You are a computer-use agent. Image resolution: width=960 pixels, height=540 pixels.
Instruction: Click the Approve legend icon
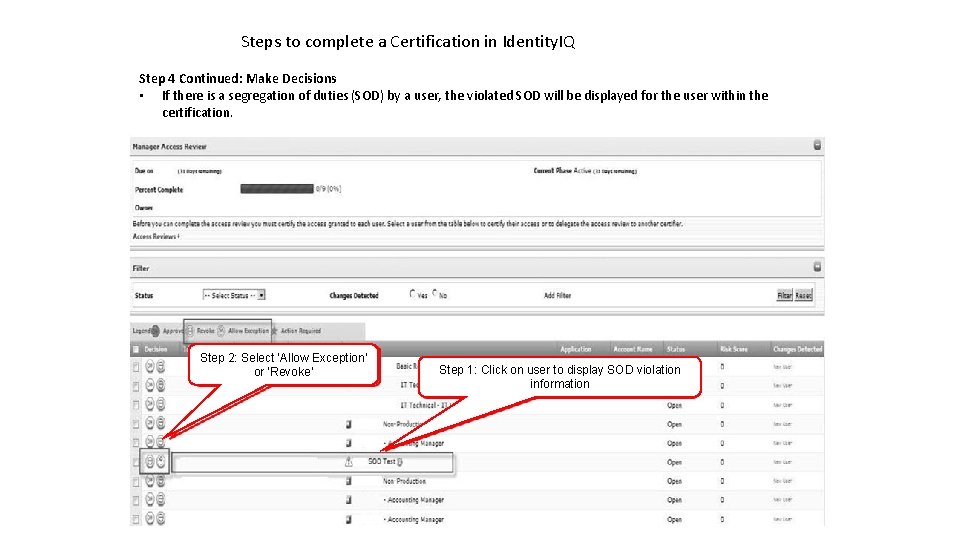(x=155, y=331)
